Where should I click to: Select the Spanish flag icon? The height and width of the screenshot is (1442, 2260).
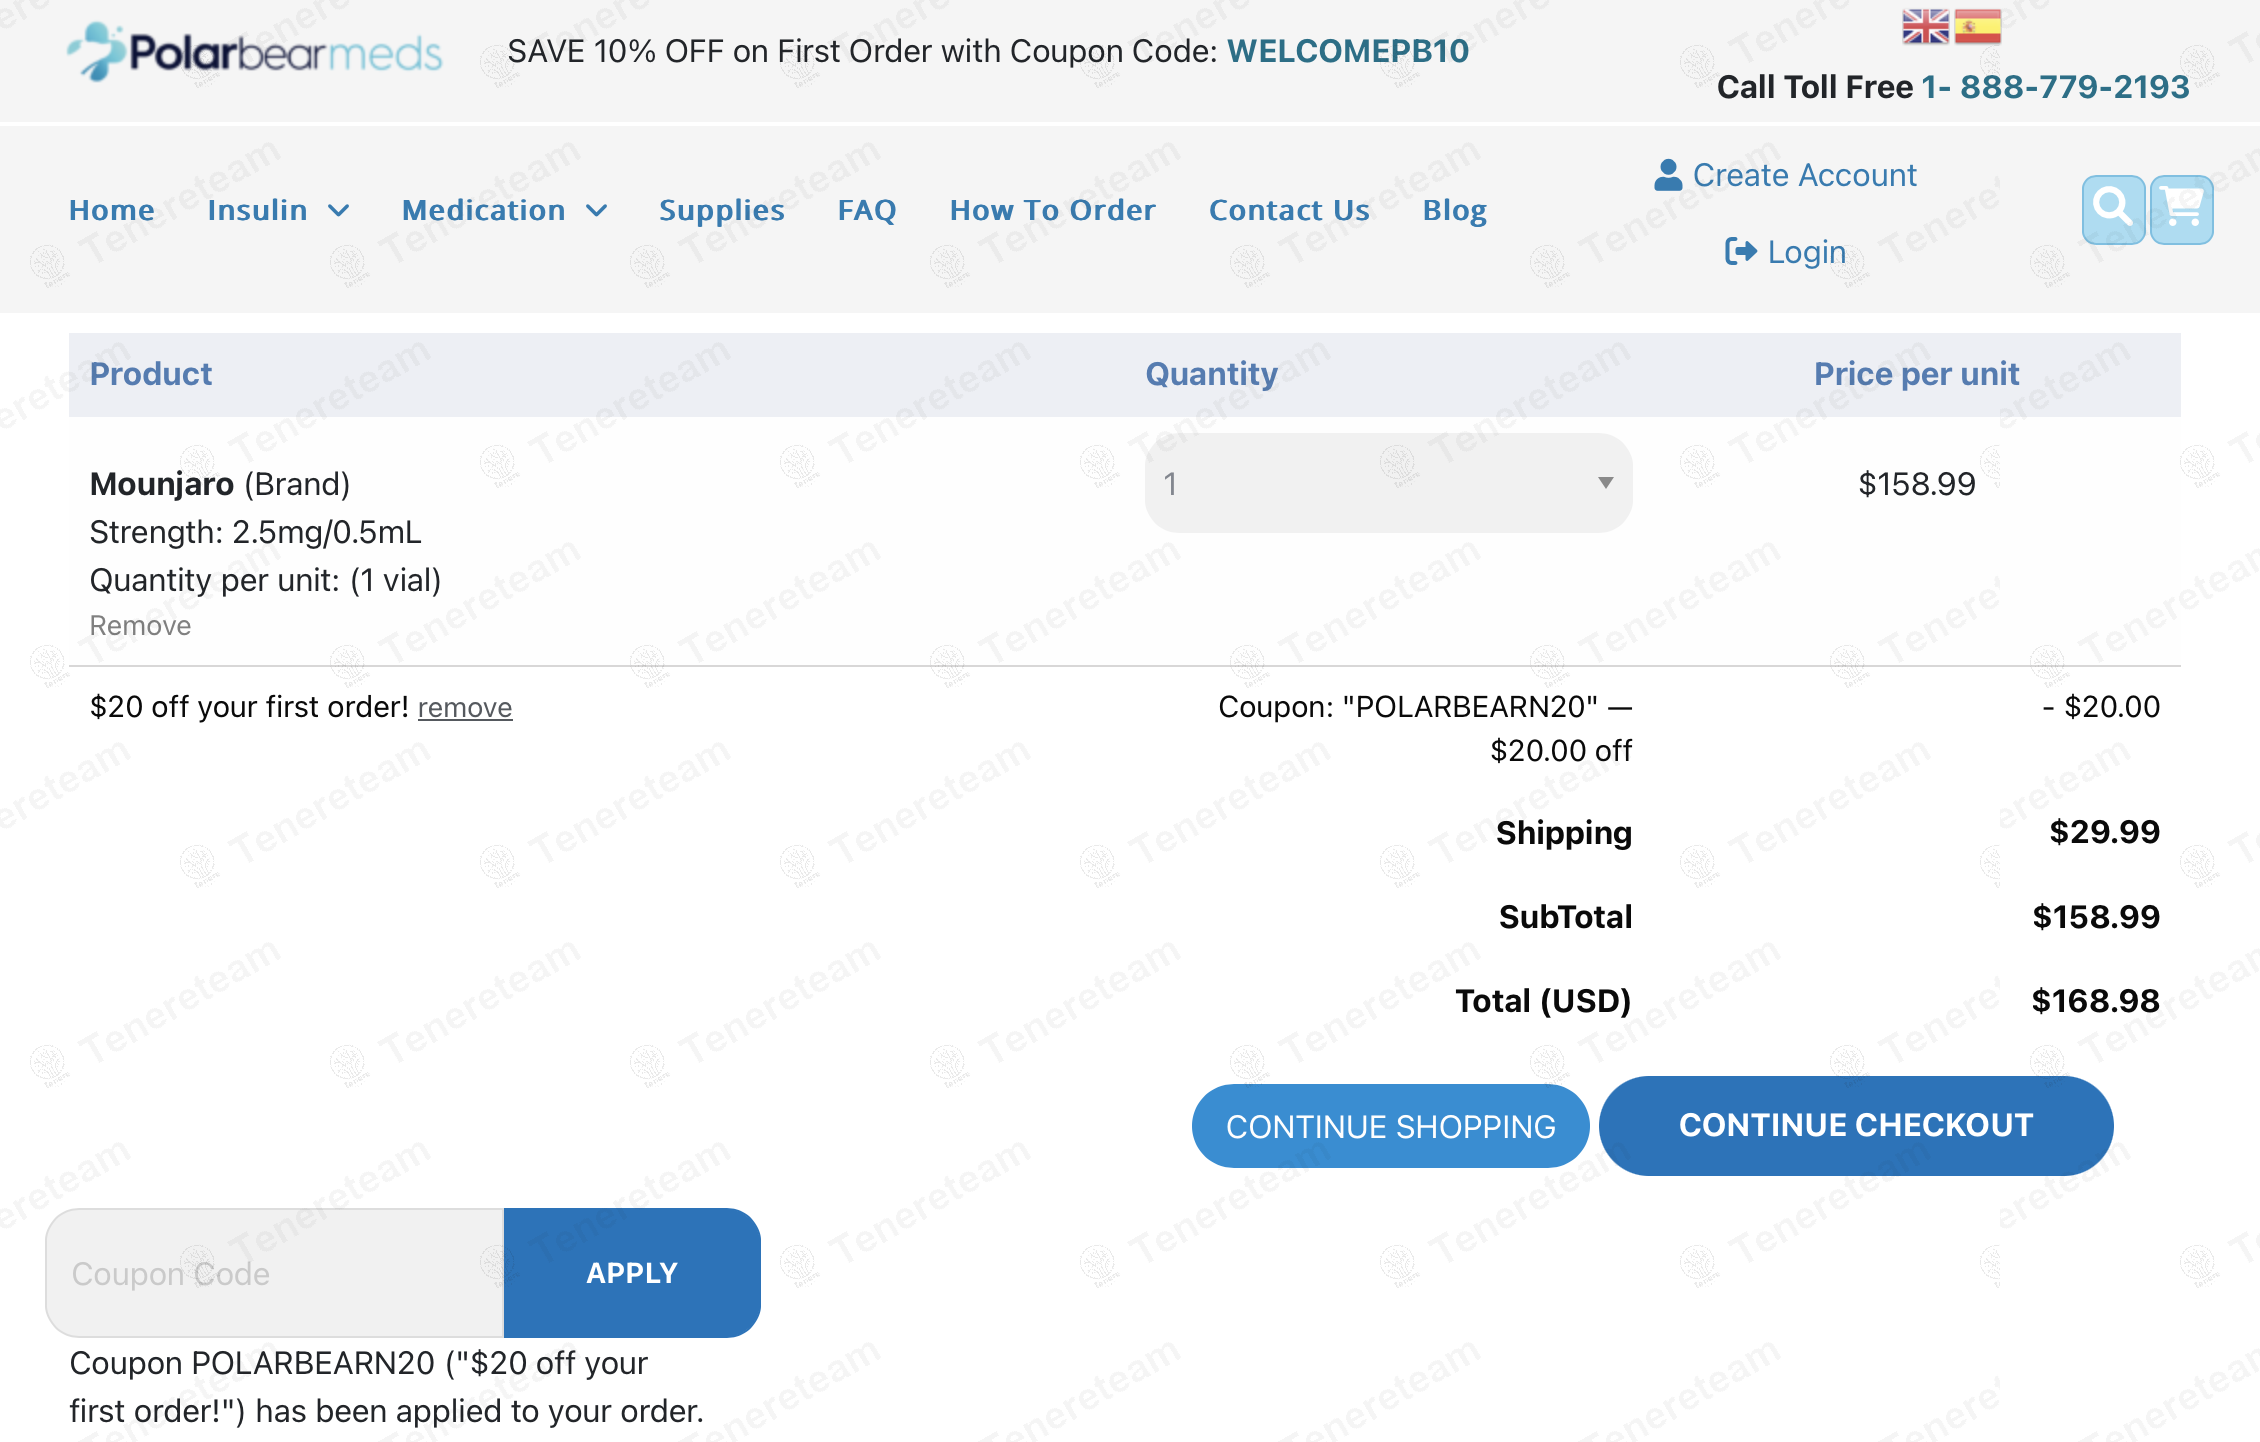point(1977,27)
